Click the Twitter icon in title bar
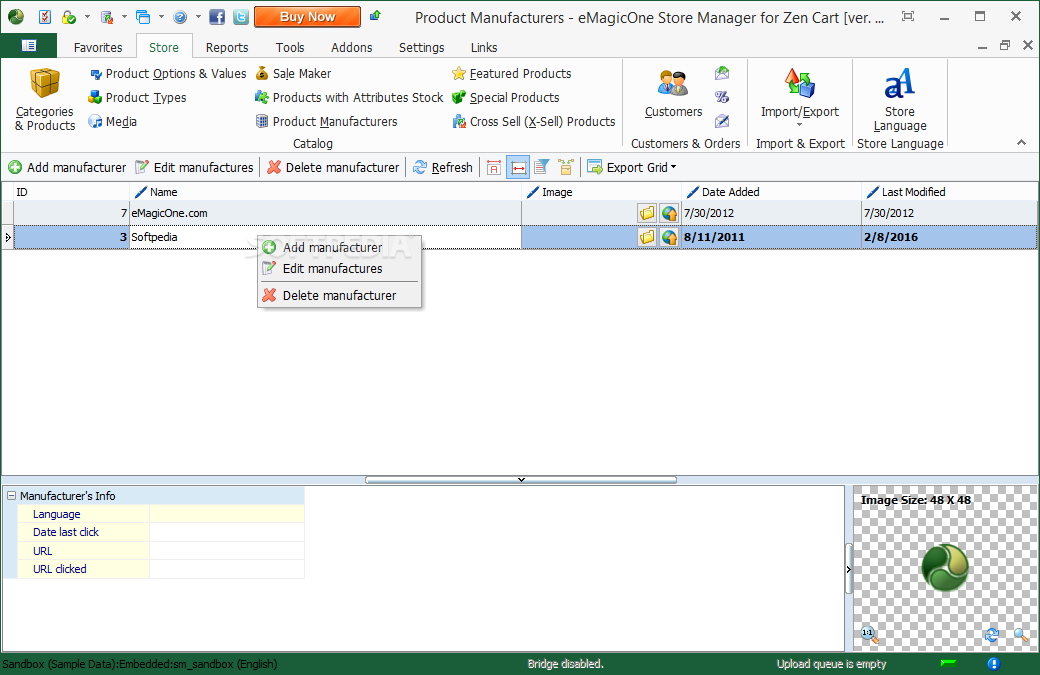Viewport: 1040px width, 675px height. tap(241, 17)
